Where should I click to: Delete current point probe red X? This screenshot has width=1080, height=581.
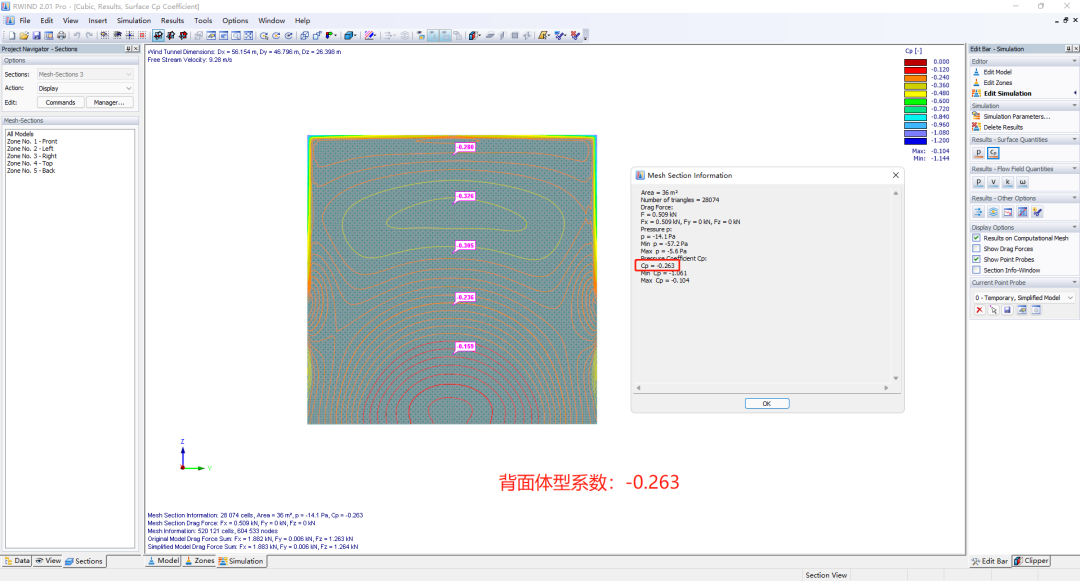point(979,310)
